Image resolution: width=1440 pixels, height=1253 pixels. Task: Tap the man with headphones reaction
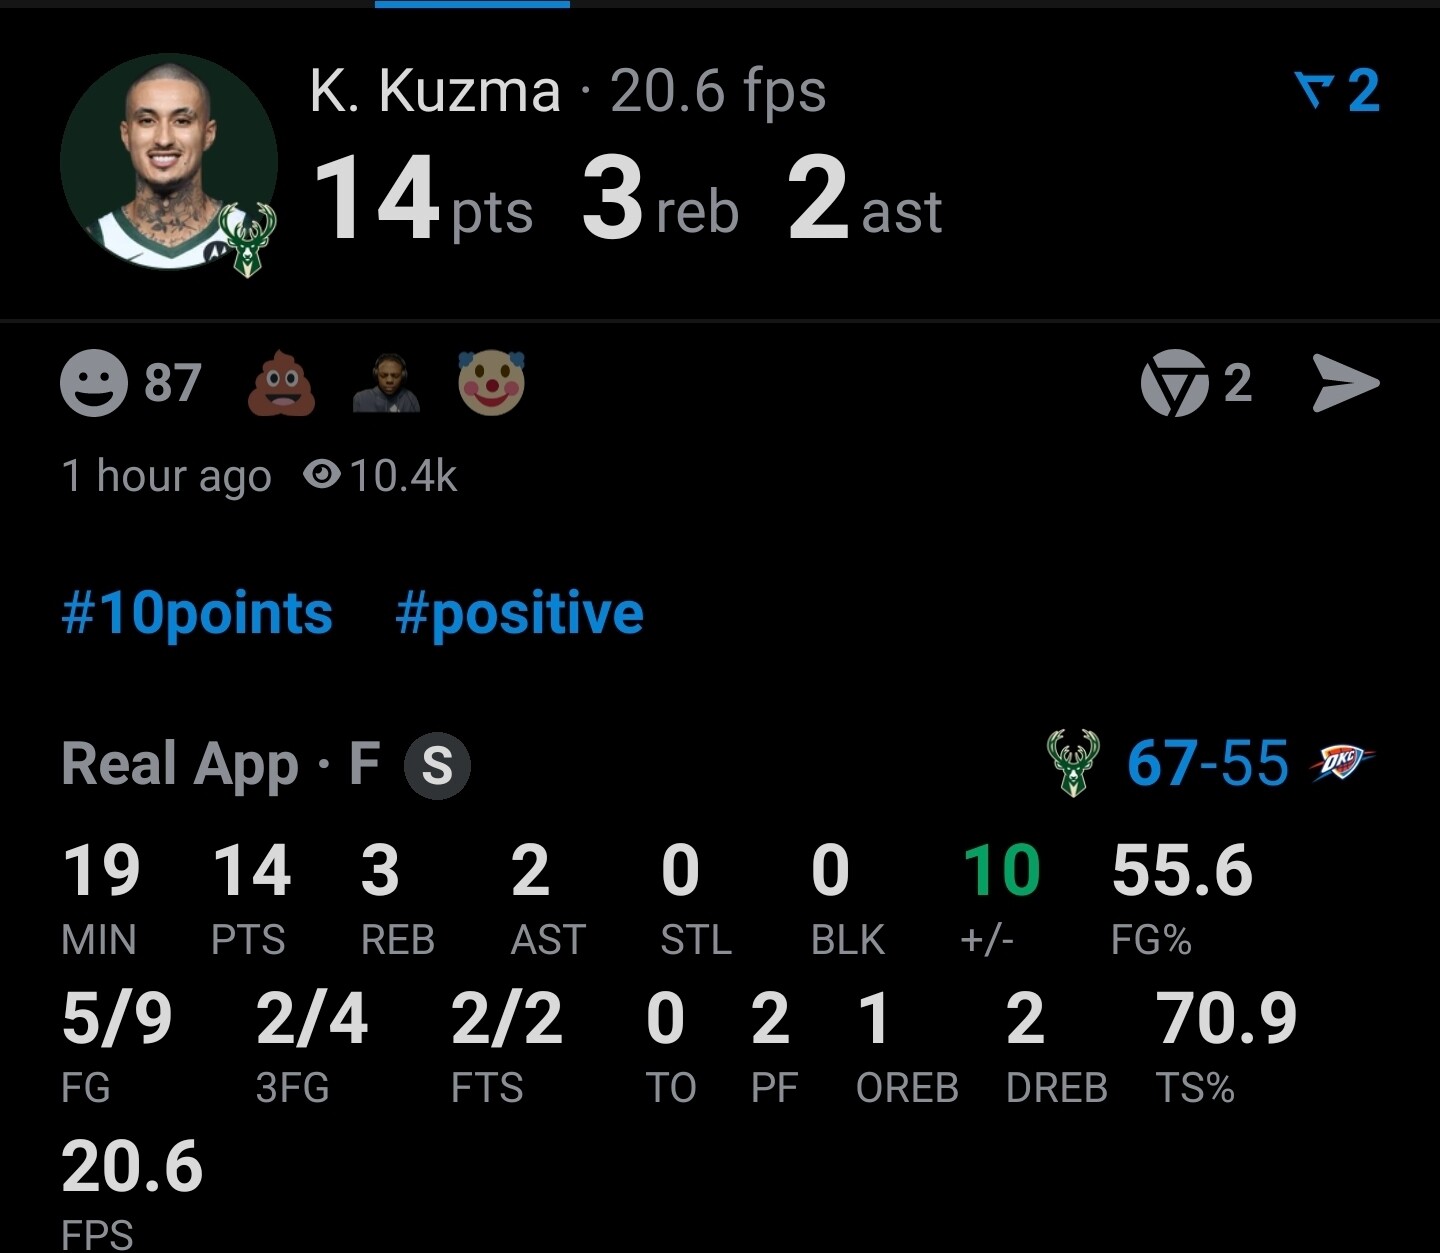click(386, 383)
